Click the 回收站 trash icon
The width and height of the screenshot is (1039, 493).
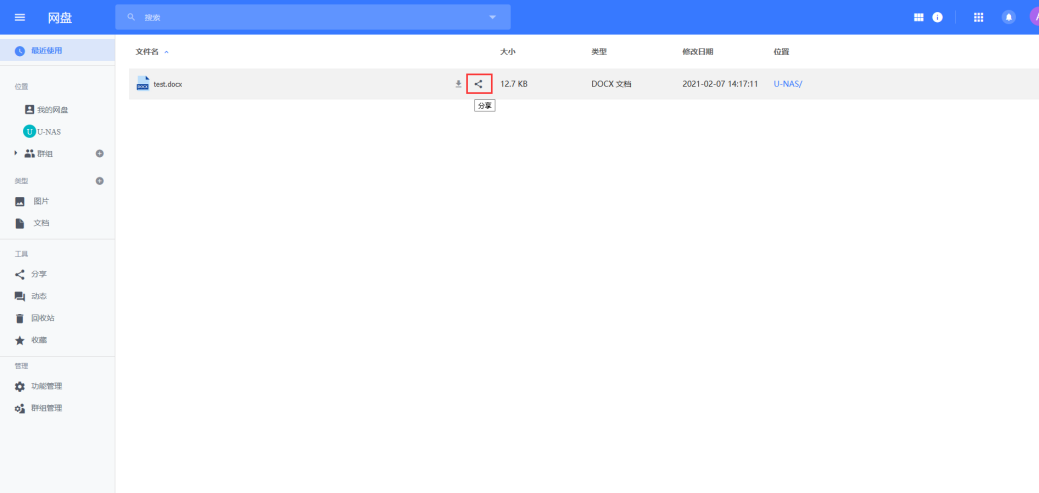(x=20, y=319)
